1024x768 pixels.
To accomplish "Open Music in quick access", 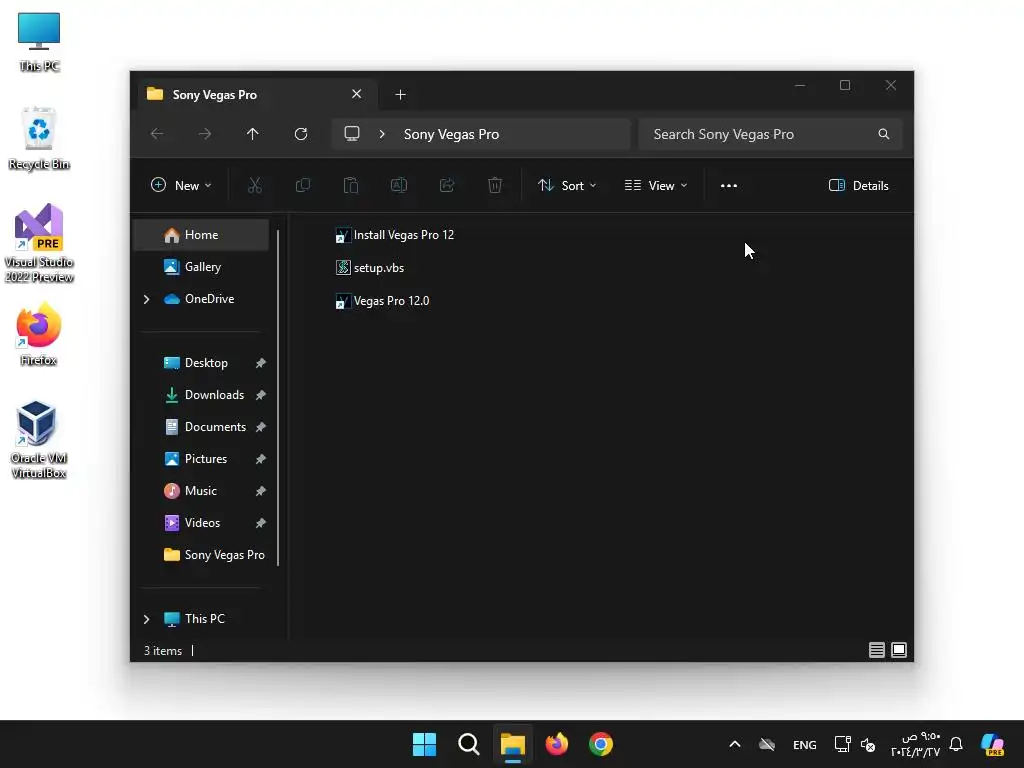I will coord(200,491).
